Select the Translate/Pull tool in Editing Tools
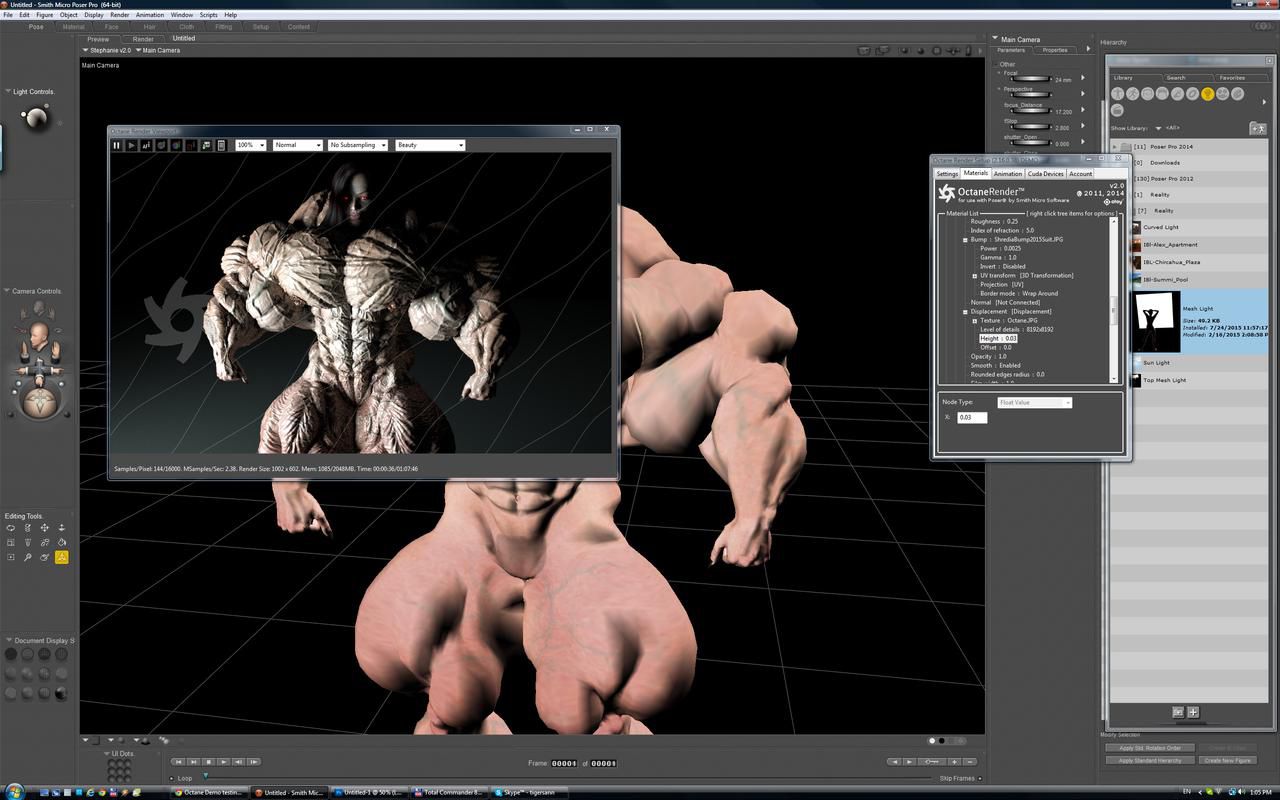Screen dimensions: 1280x800 coord(45,528)
